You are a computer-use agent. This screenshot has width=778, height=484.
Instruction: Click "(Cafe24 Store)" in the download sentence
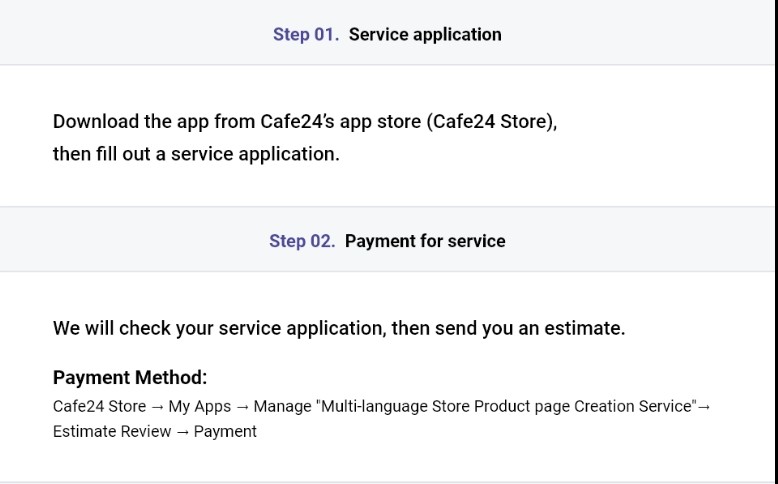[x=490, y=122]
